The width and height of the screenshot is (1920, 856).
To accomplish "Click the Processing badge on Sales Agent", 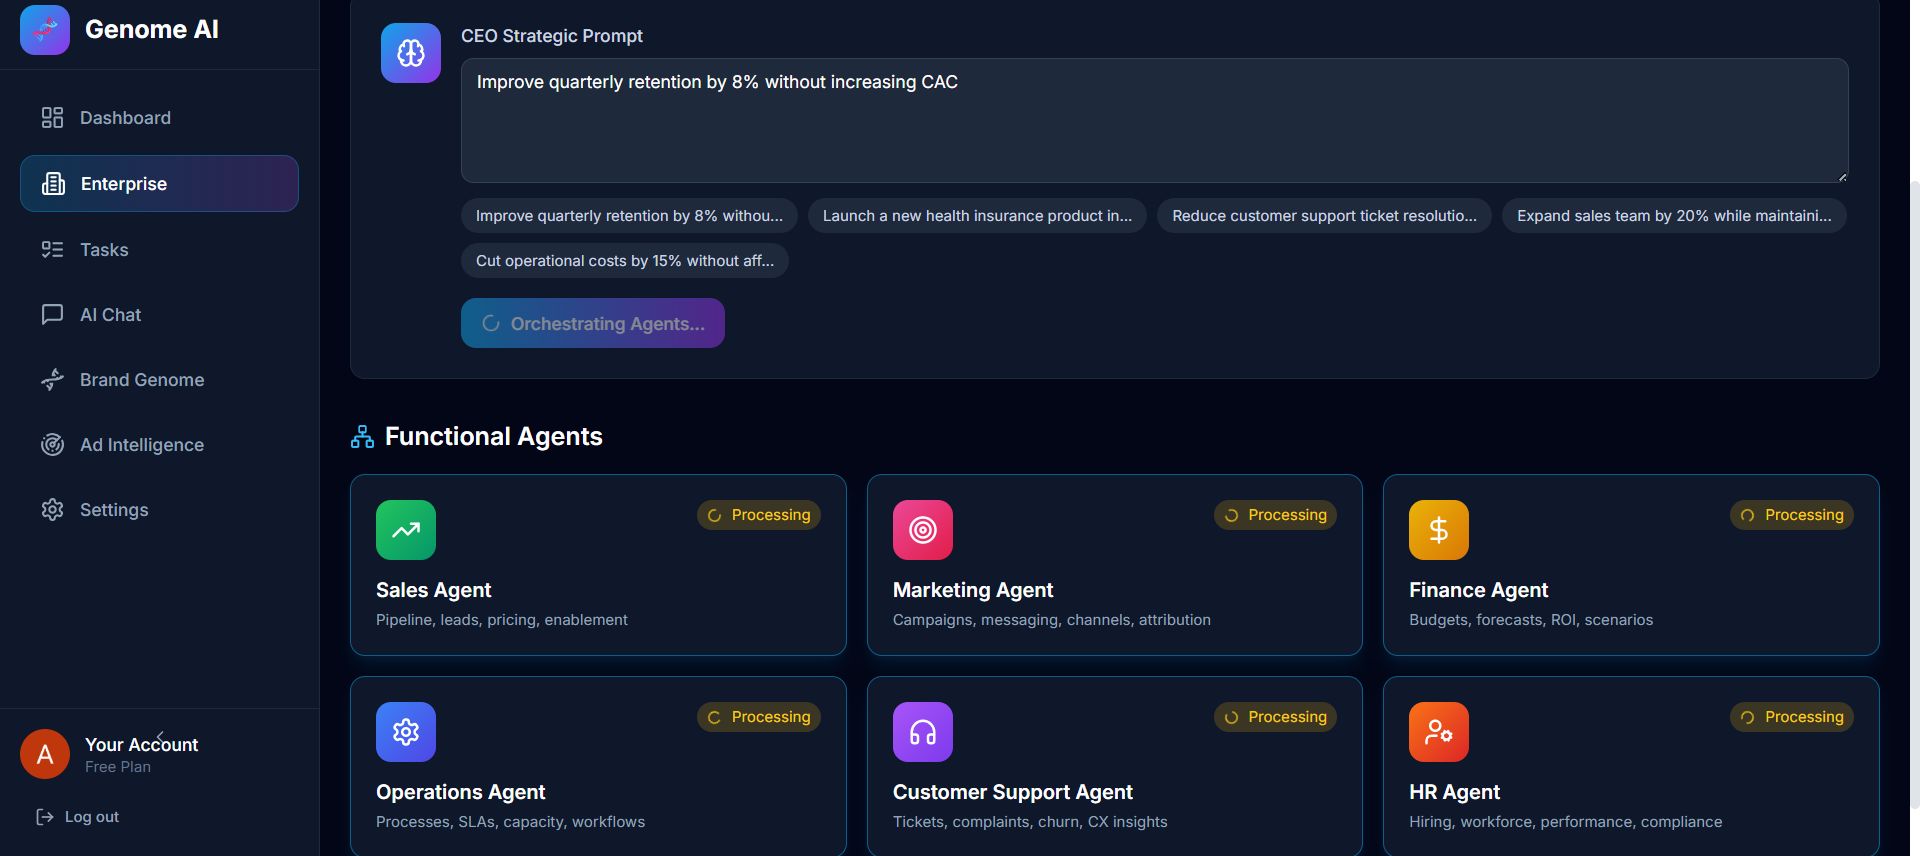I will click(x=759, y=515).
